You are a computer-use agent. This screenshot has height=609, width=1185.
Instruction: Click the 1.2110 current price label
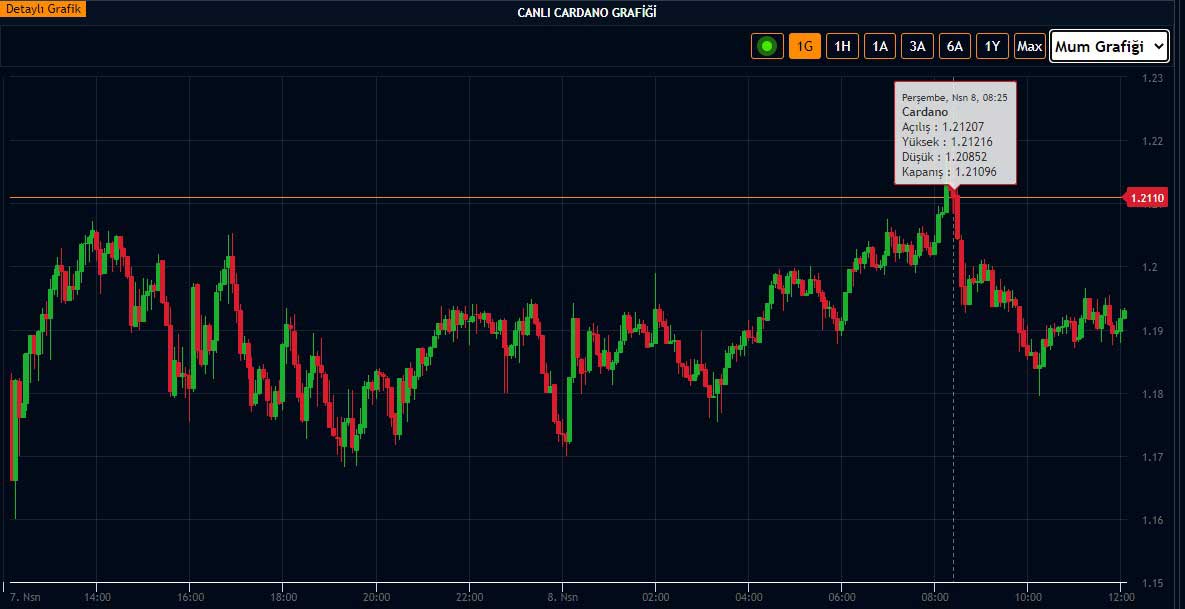[x=1147, y=198]
